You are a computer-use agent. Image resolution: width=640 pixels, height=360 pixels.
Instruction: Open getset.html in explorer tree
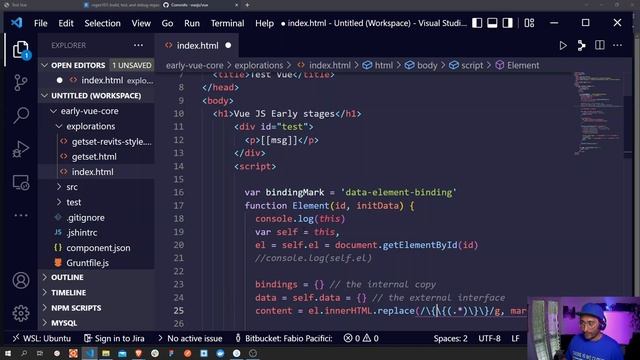tap(97, 157)
